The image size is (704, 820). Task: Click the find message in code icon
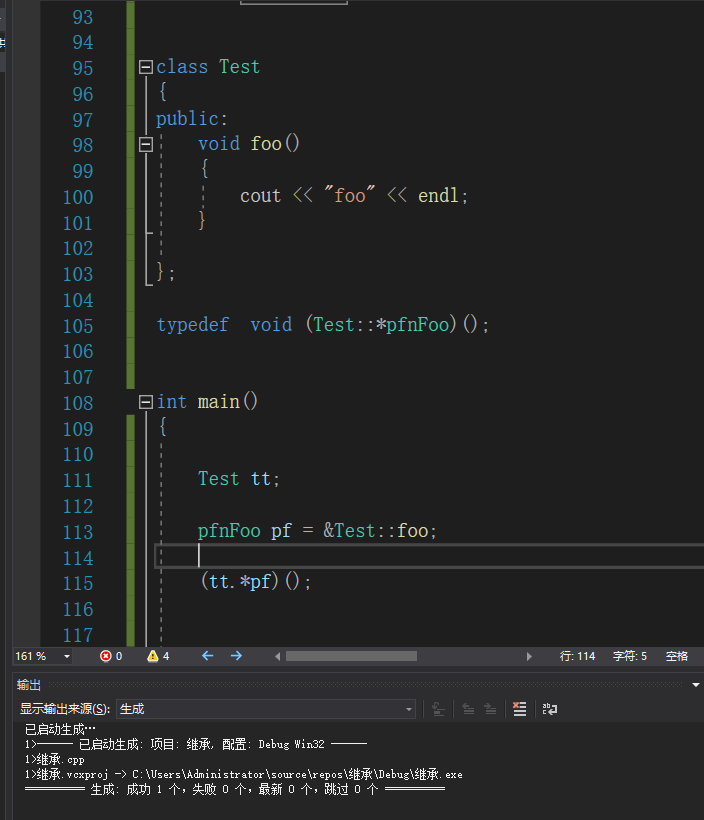click(438, 709)
